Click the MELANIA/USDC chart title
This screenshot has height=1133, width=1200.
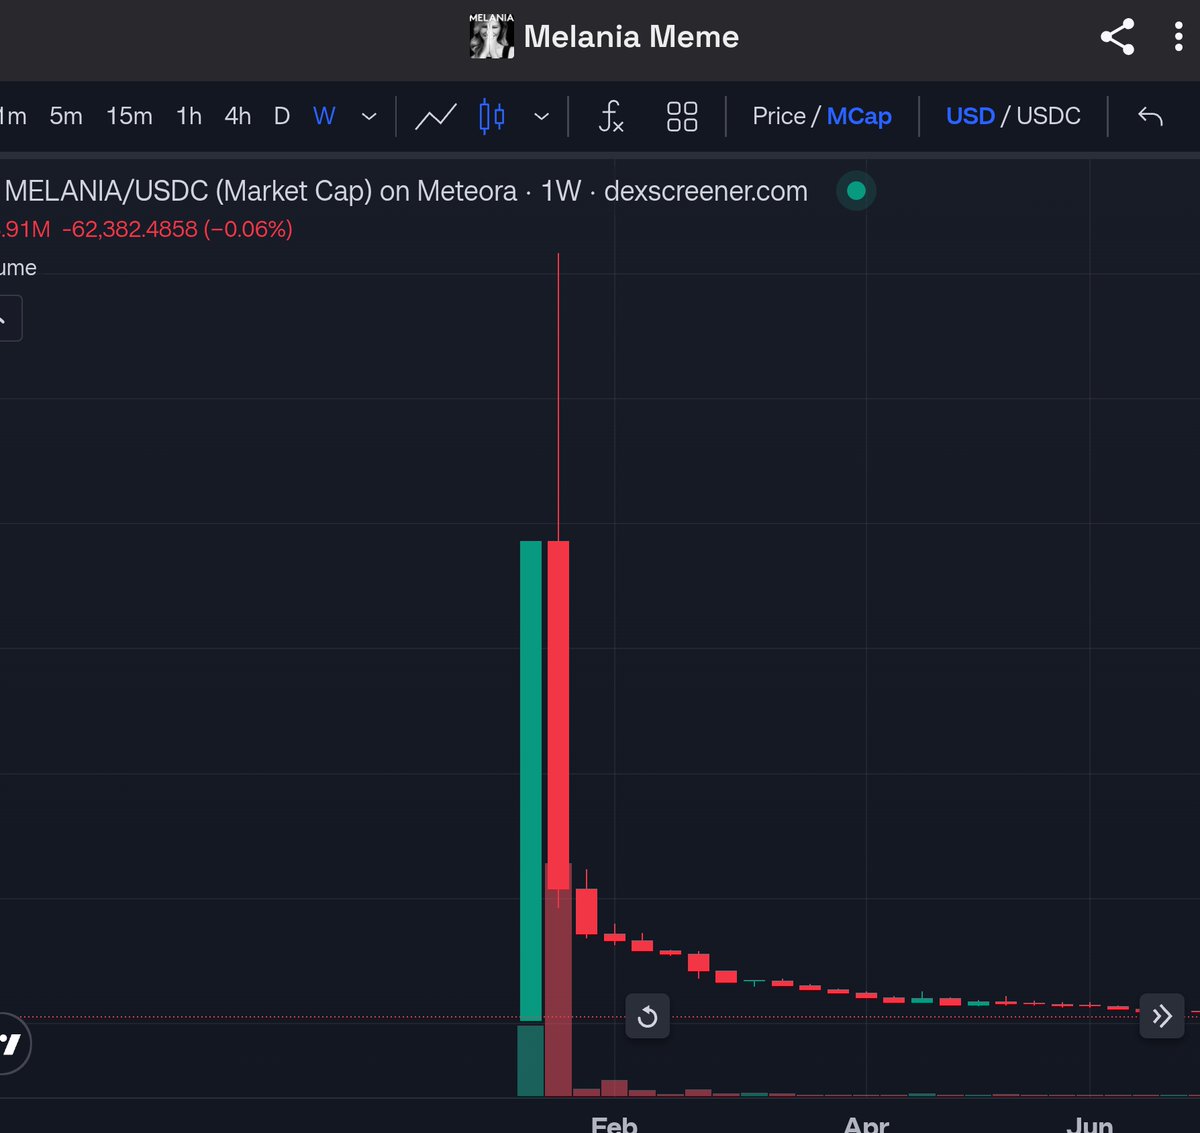coord(406,191)
